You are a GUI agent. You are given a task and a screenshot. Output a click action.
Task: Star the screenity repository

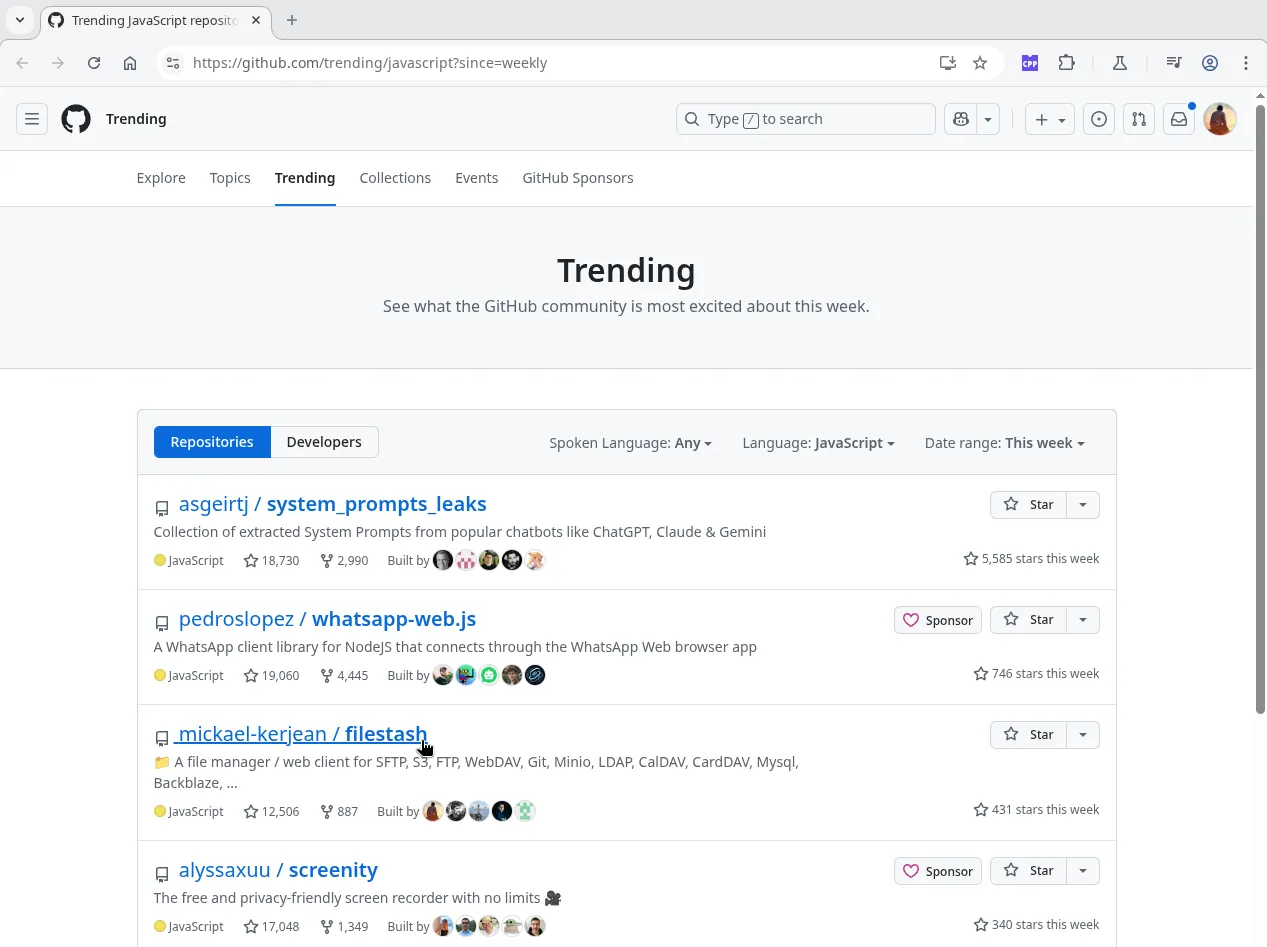[1029, 871]
